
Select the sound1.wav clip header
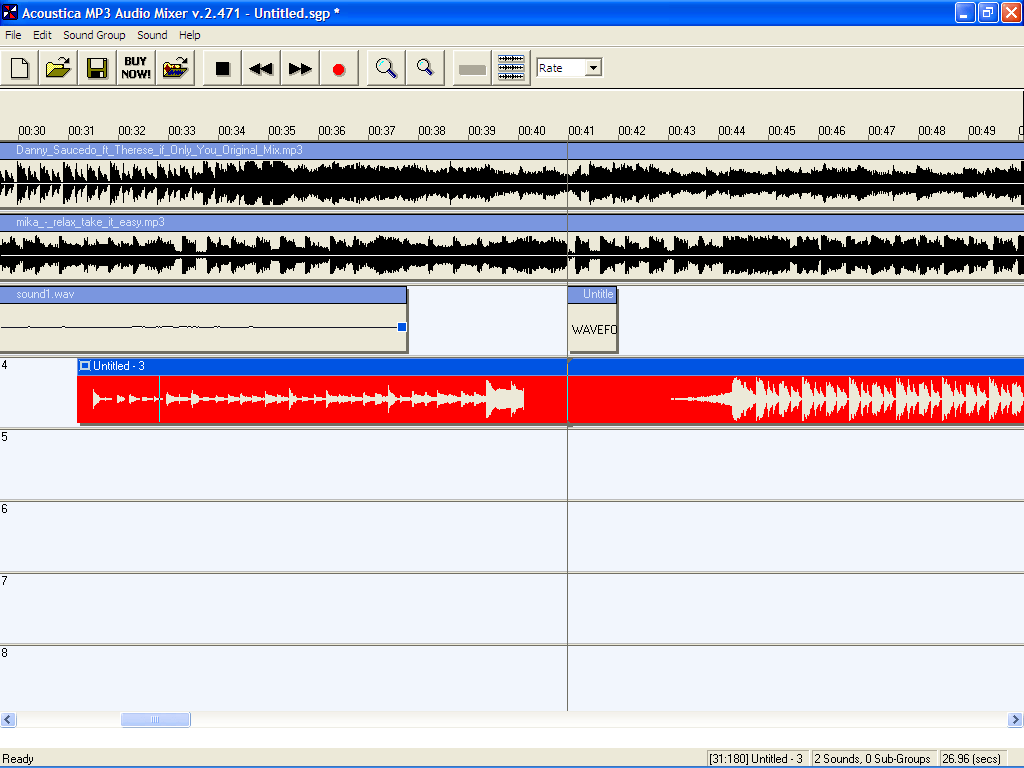pos(200,293)
